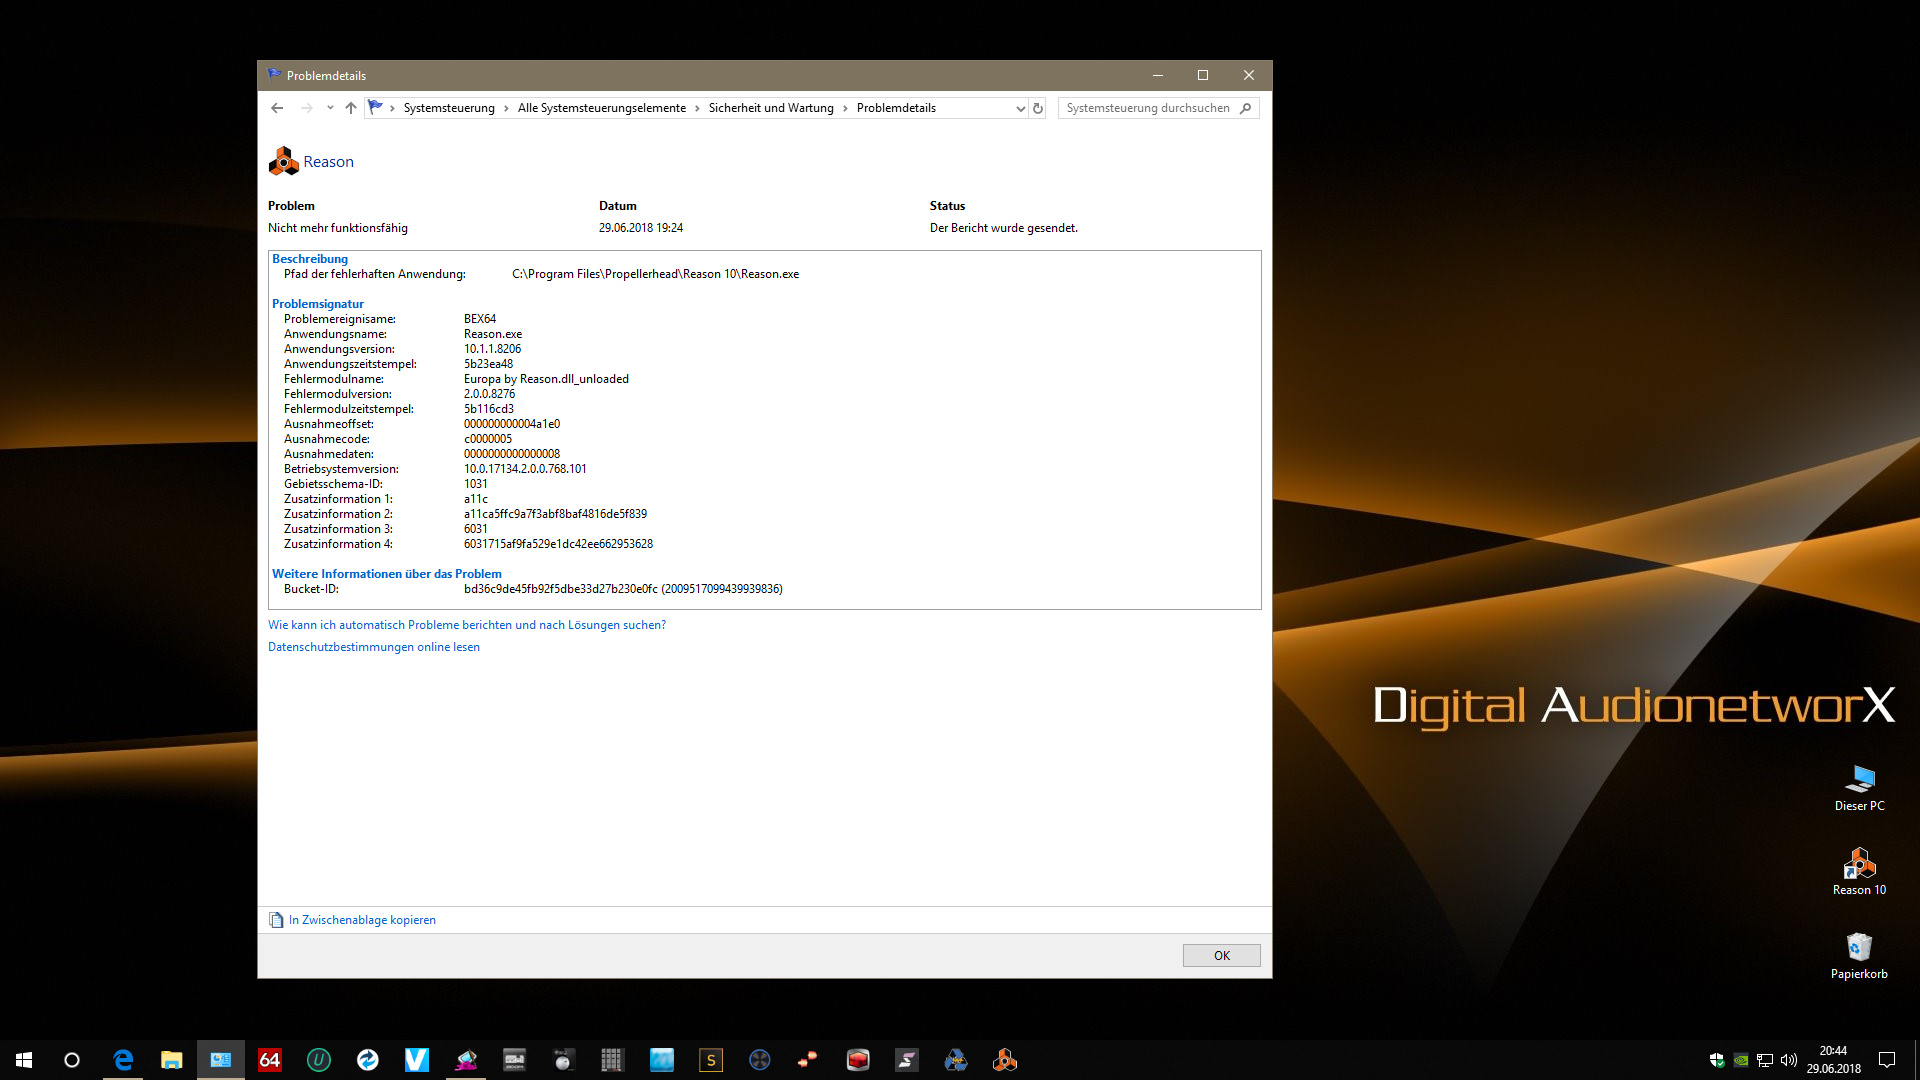Open link about automatically reporting problems
Image resolution: width=1920 pixels, height=1080 pixels.
(467, 625)
